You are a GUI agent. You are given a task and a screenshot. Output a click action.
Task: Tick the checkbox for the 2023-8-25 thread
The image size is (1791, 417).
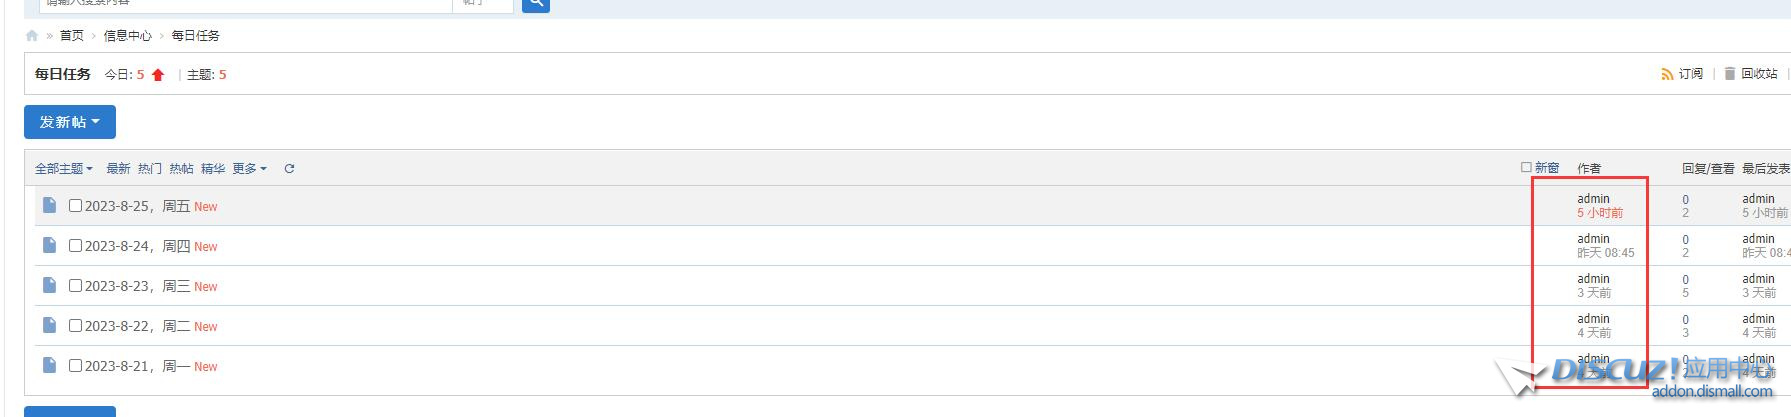click(75, 205)
